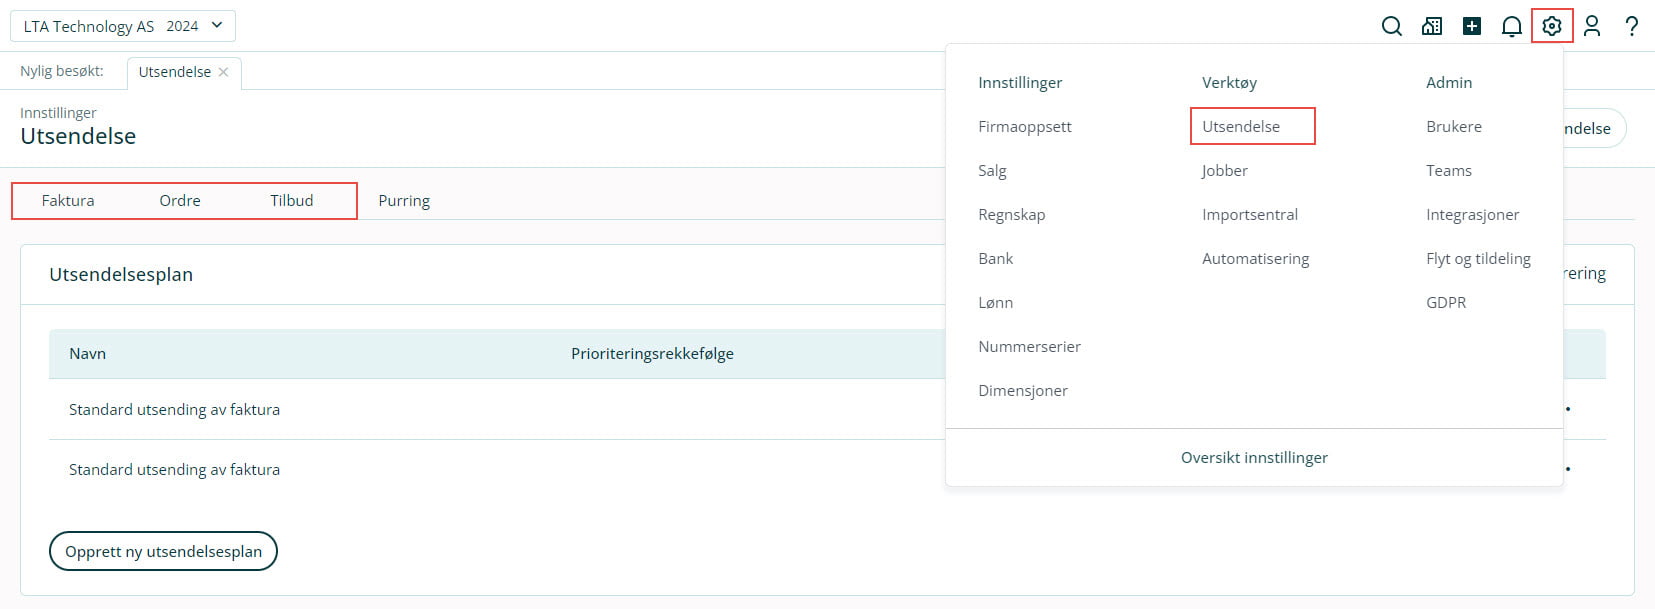Click the plus create-new icon
Viewport: 1655px width, 609px height.
pyautogui.click(x=1472, y=26)
